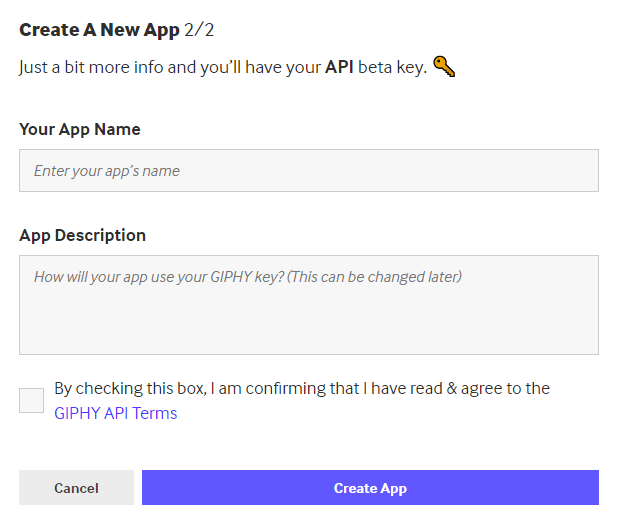Focus the Your App Name input field

tap(308, 171)
